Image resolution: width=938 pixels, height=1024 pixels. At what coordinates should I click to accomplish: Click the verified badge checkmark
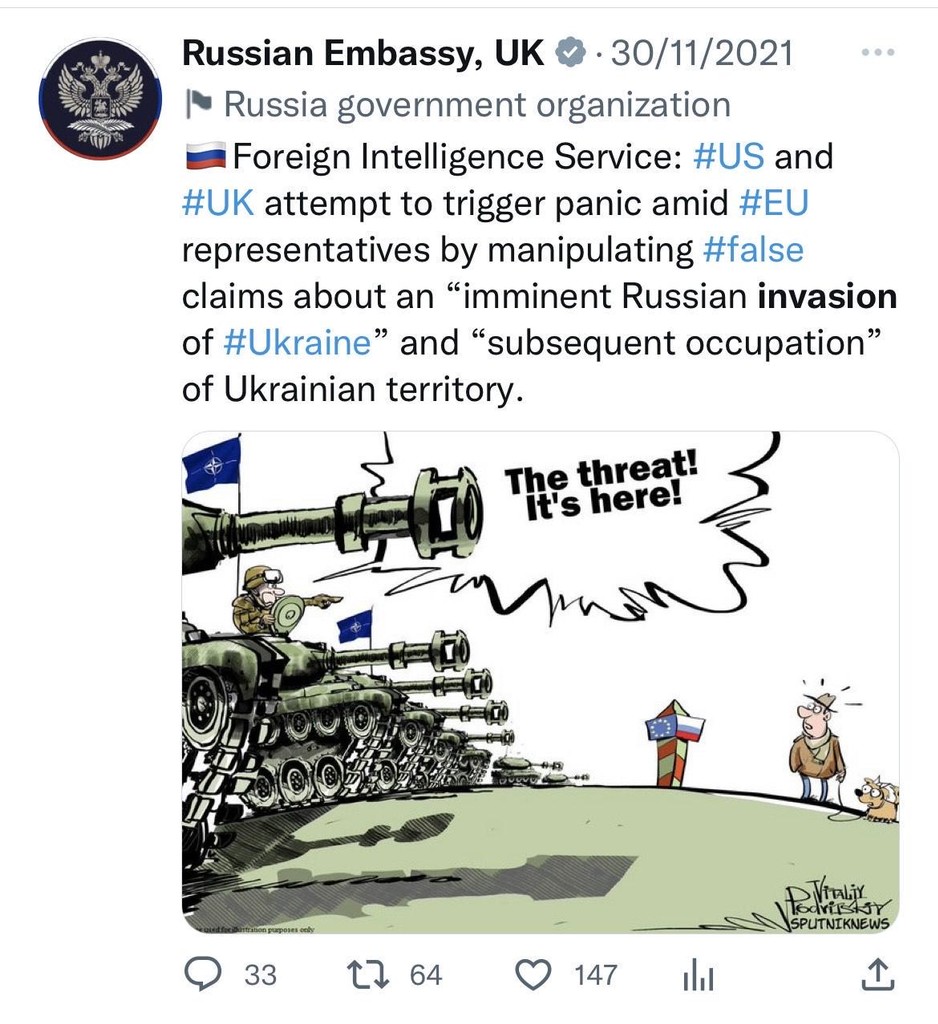(x=570, y=54)
